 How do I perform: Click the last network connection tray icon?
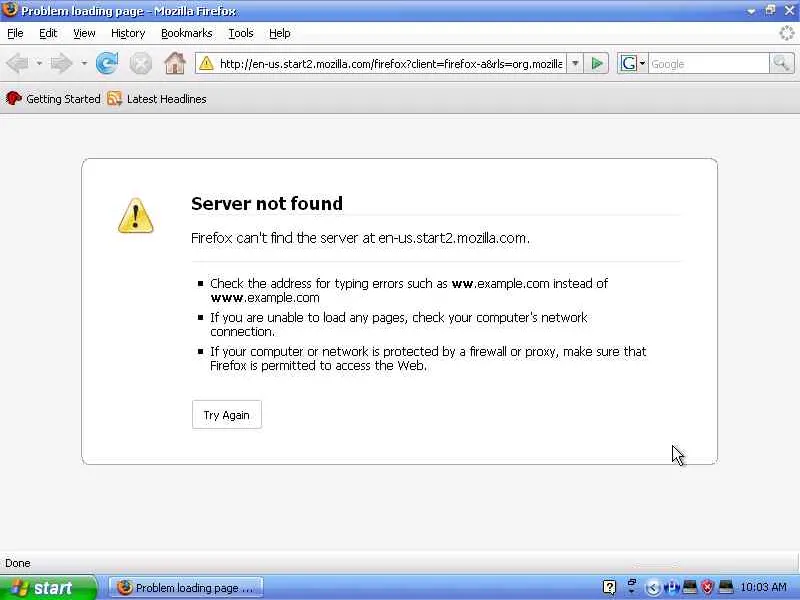pos(726,587)
